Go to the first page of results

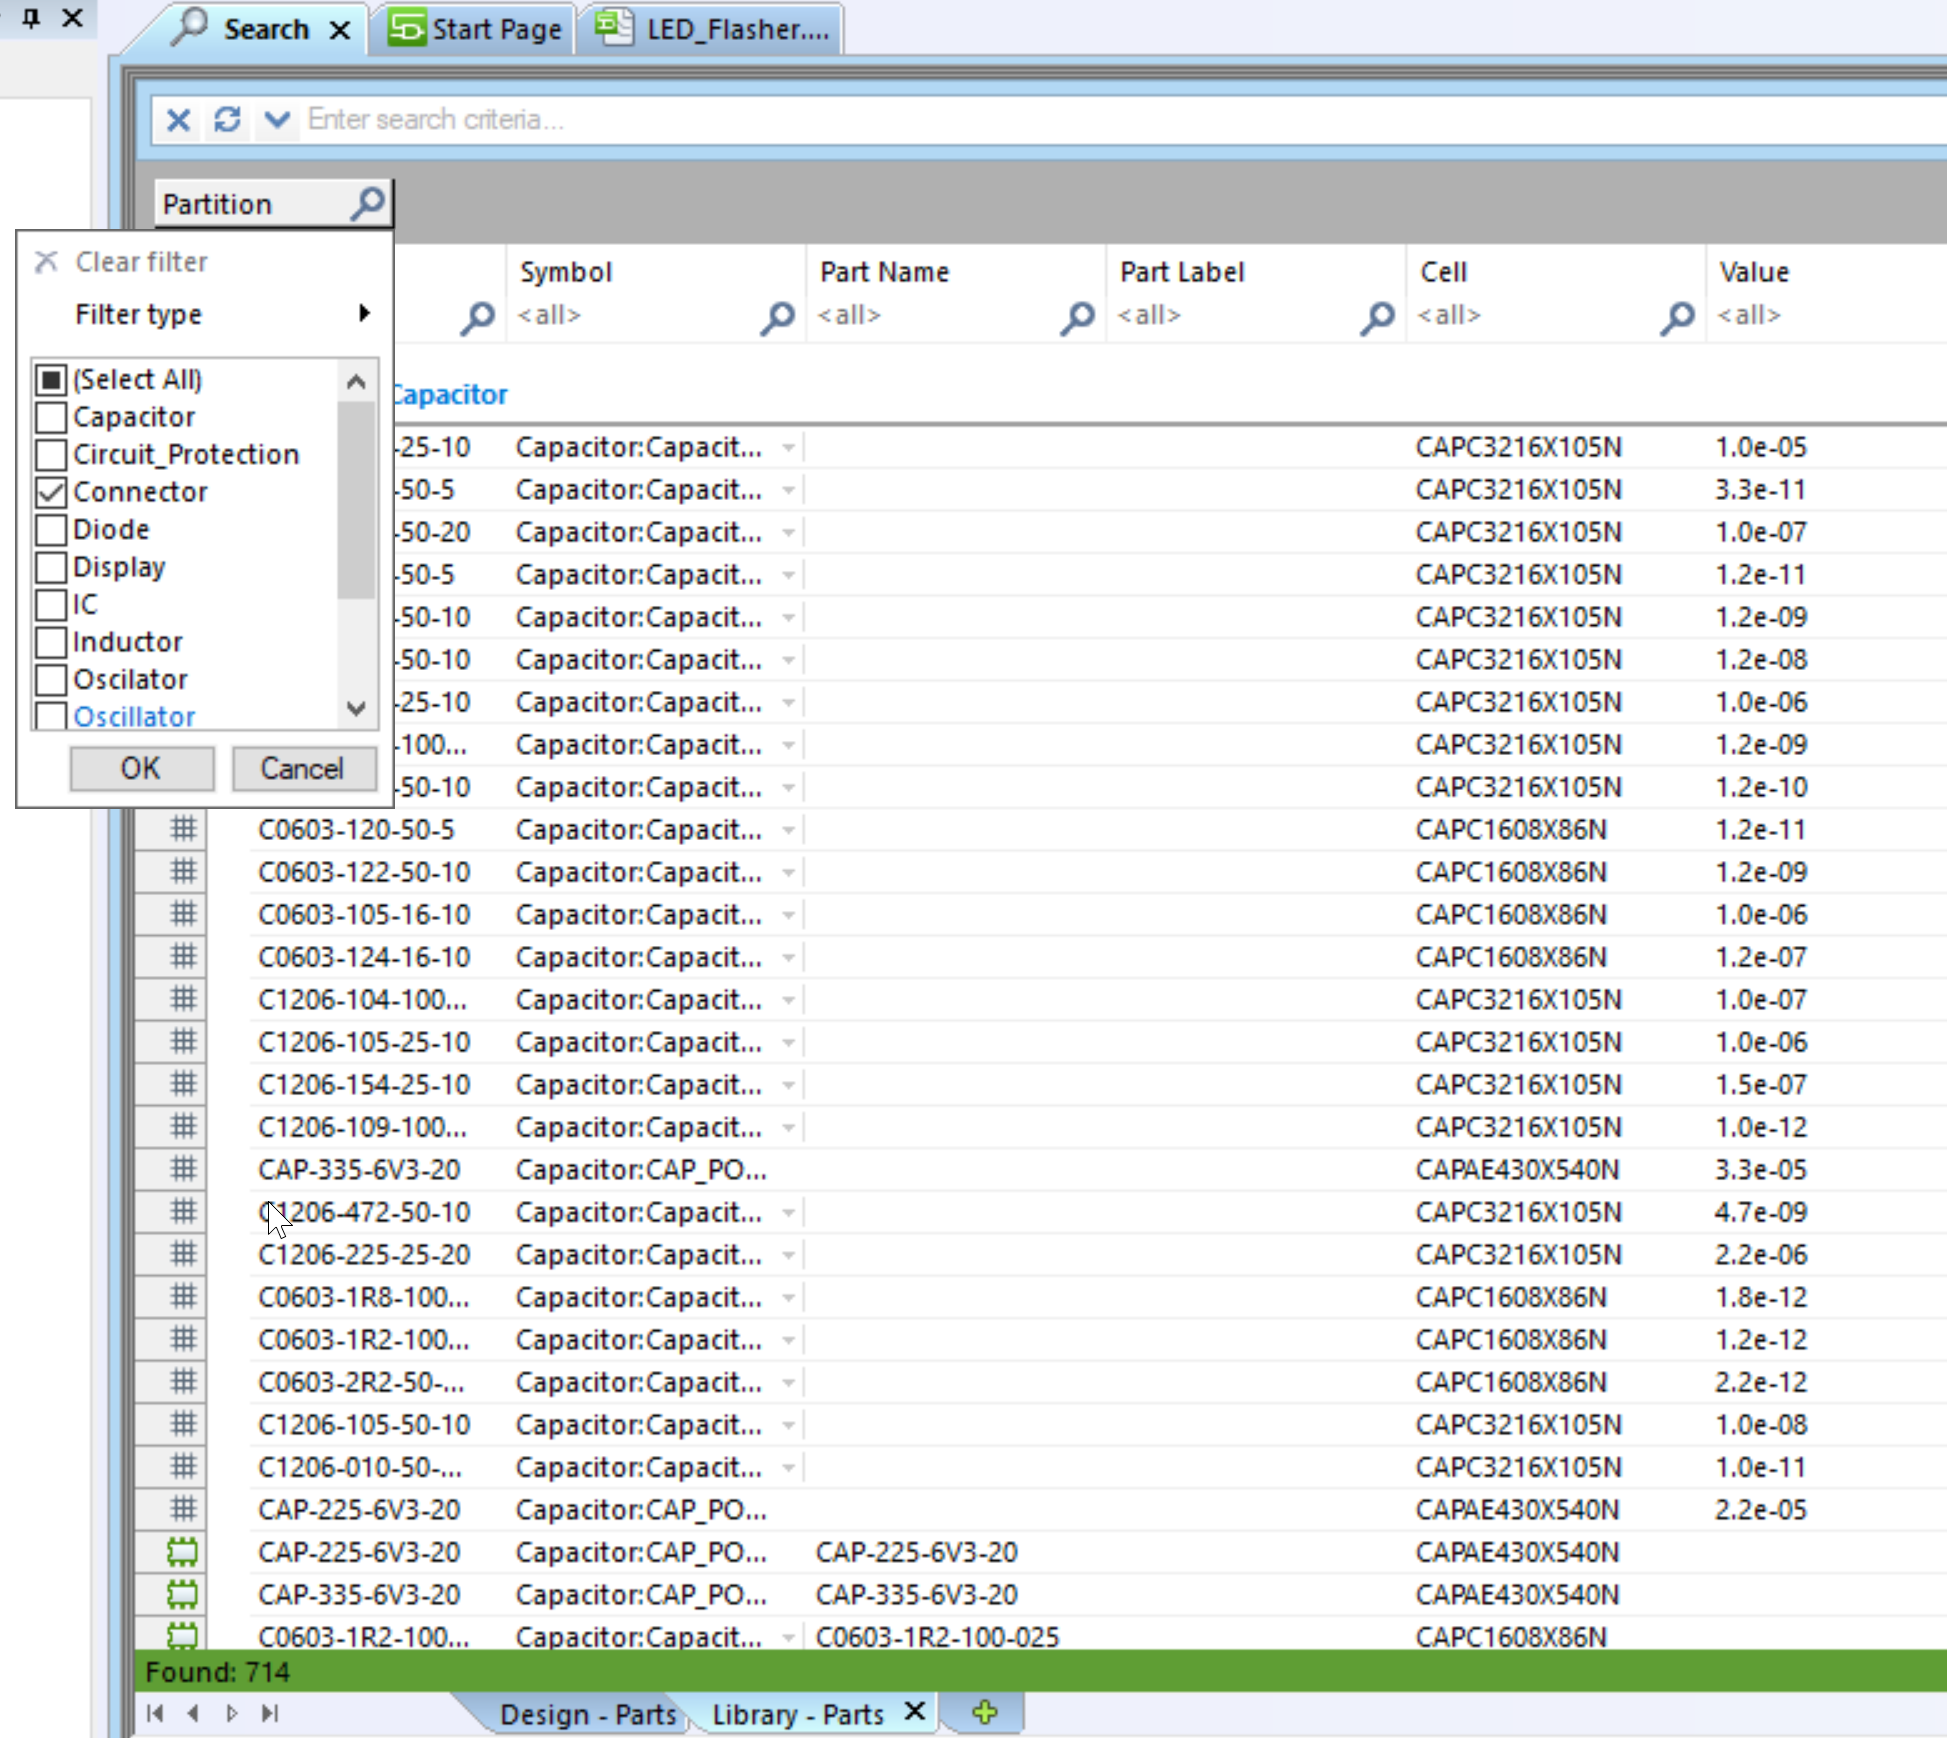tap(155, 1713)
